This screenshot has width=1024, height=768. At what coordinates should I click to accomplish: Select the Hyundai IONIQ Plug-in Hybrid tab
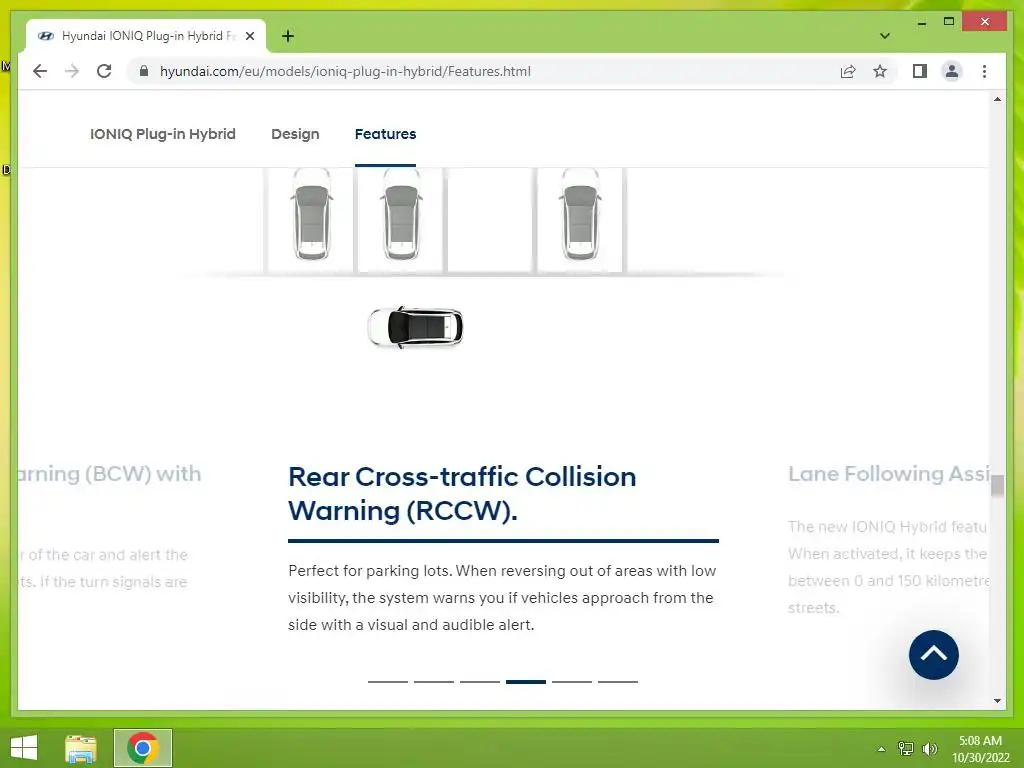pyautogui.click(x=146, y=36)
